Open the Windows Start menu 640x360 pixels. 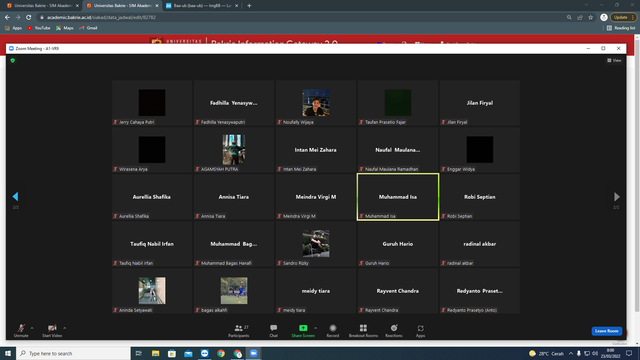8,353
